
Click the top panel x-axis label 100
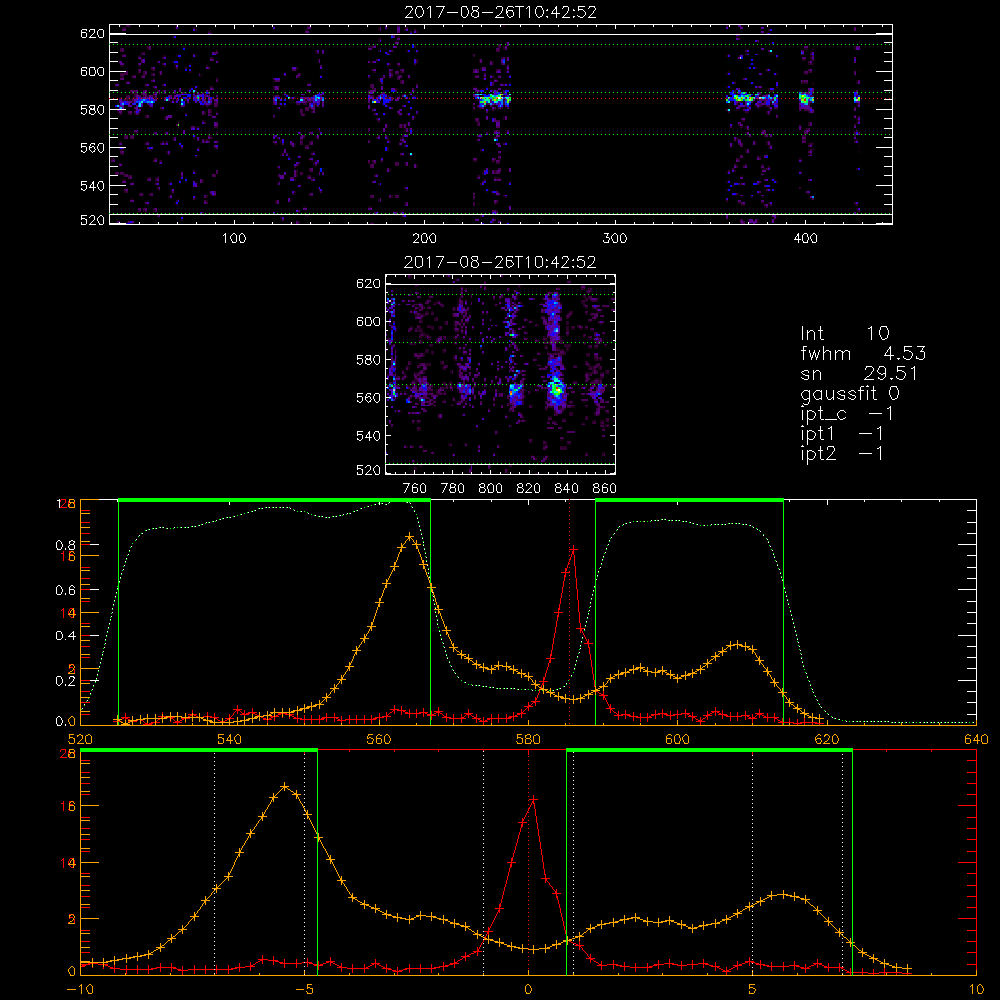point(234,239)
